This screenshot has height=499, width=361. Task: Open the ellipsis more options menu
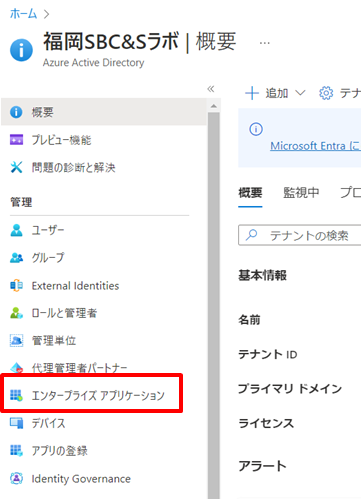[x=265, y=43]
